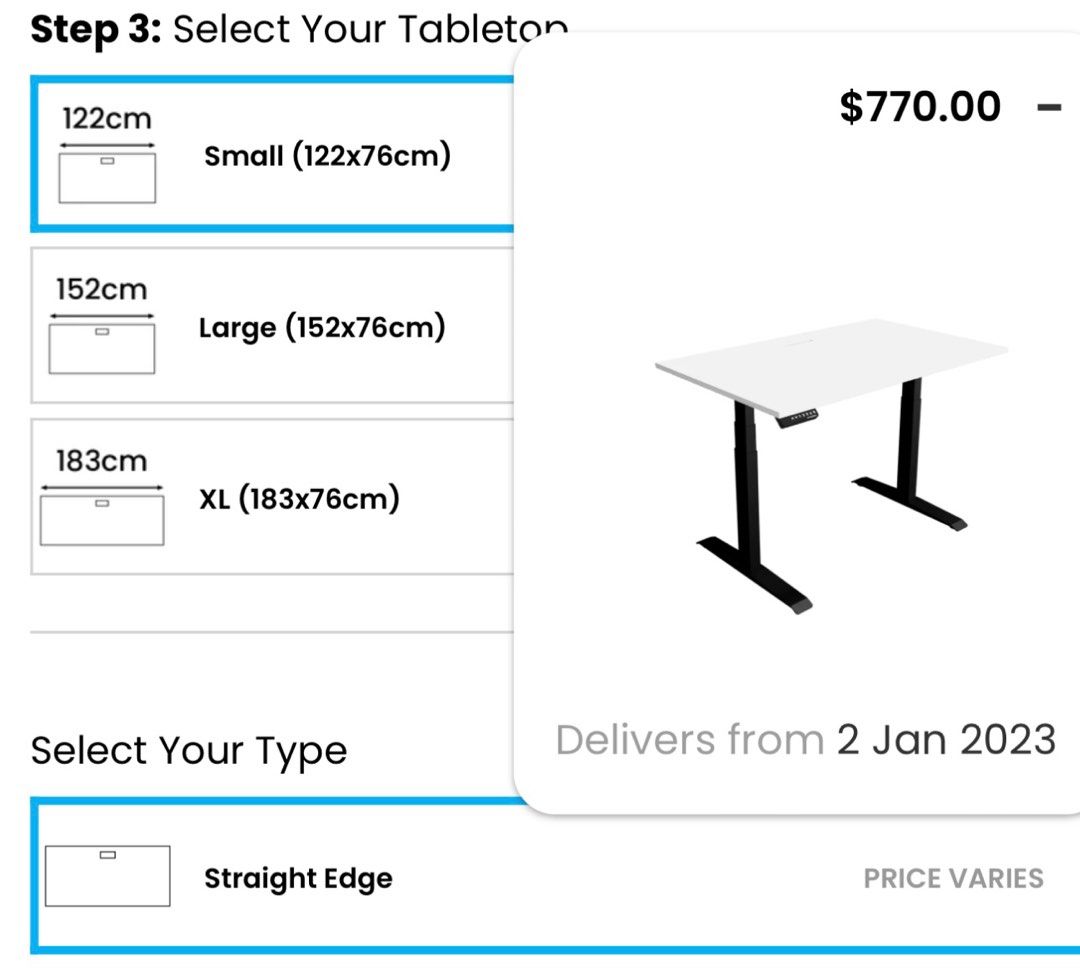
Task: Select the Small tabletop size diagram icon
Action: pyautogui.click(x=107, y=174)
